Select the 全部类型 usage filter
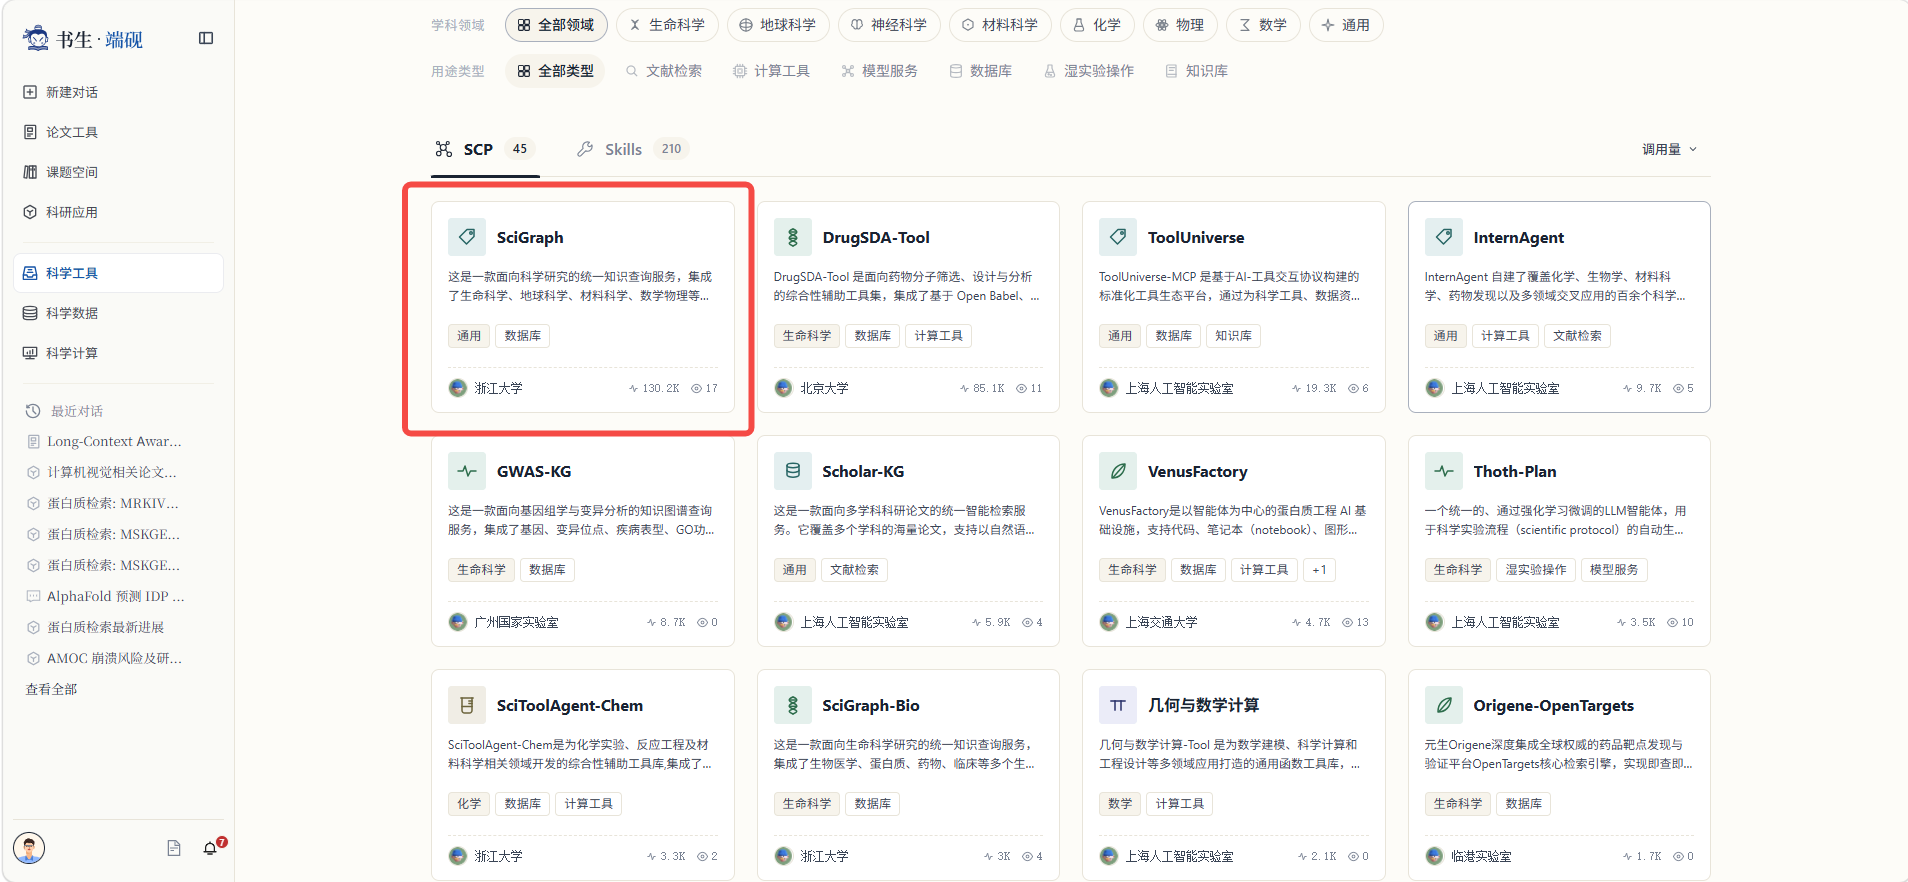The height and width of the screenshot is (882, 1908). point(556,71)
